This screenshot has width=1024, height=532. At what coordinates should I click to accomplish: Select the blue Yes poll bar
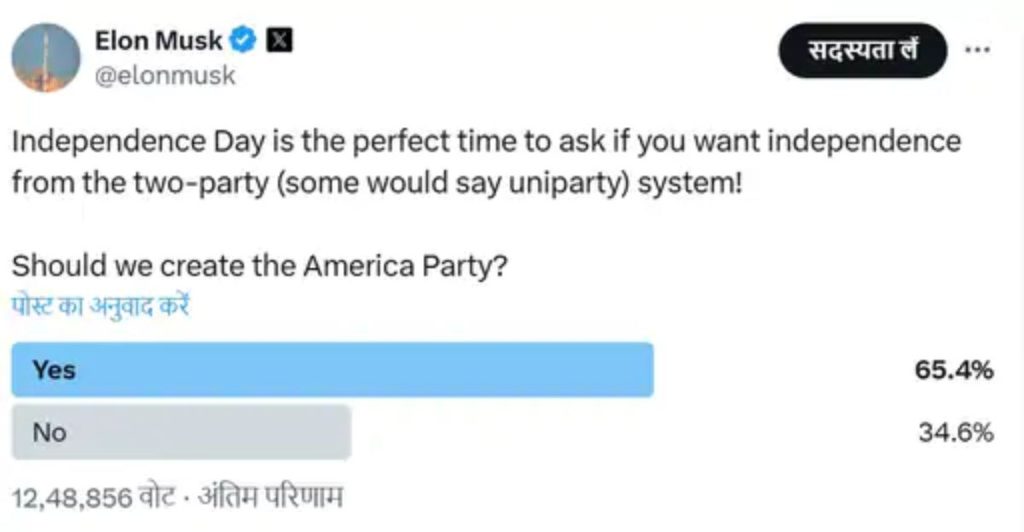pos(332,370)
